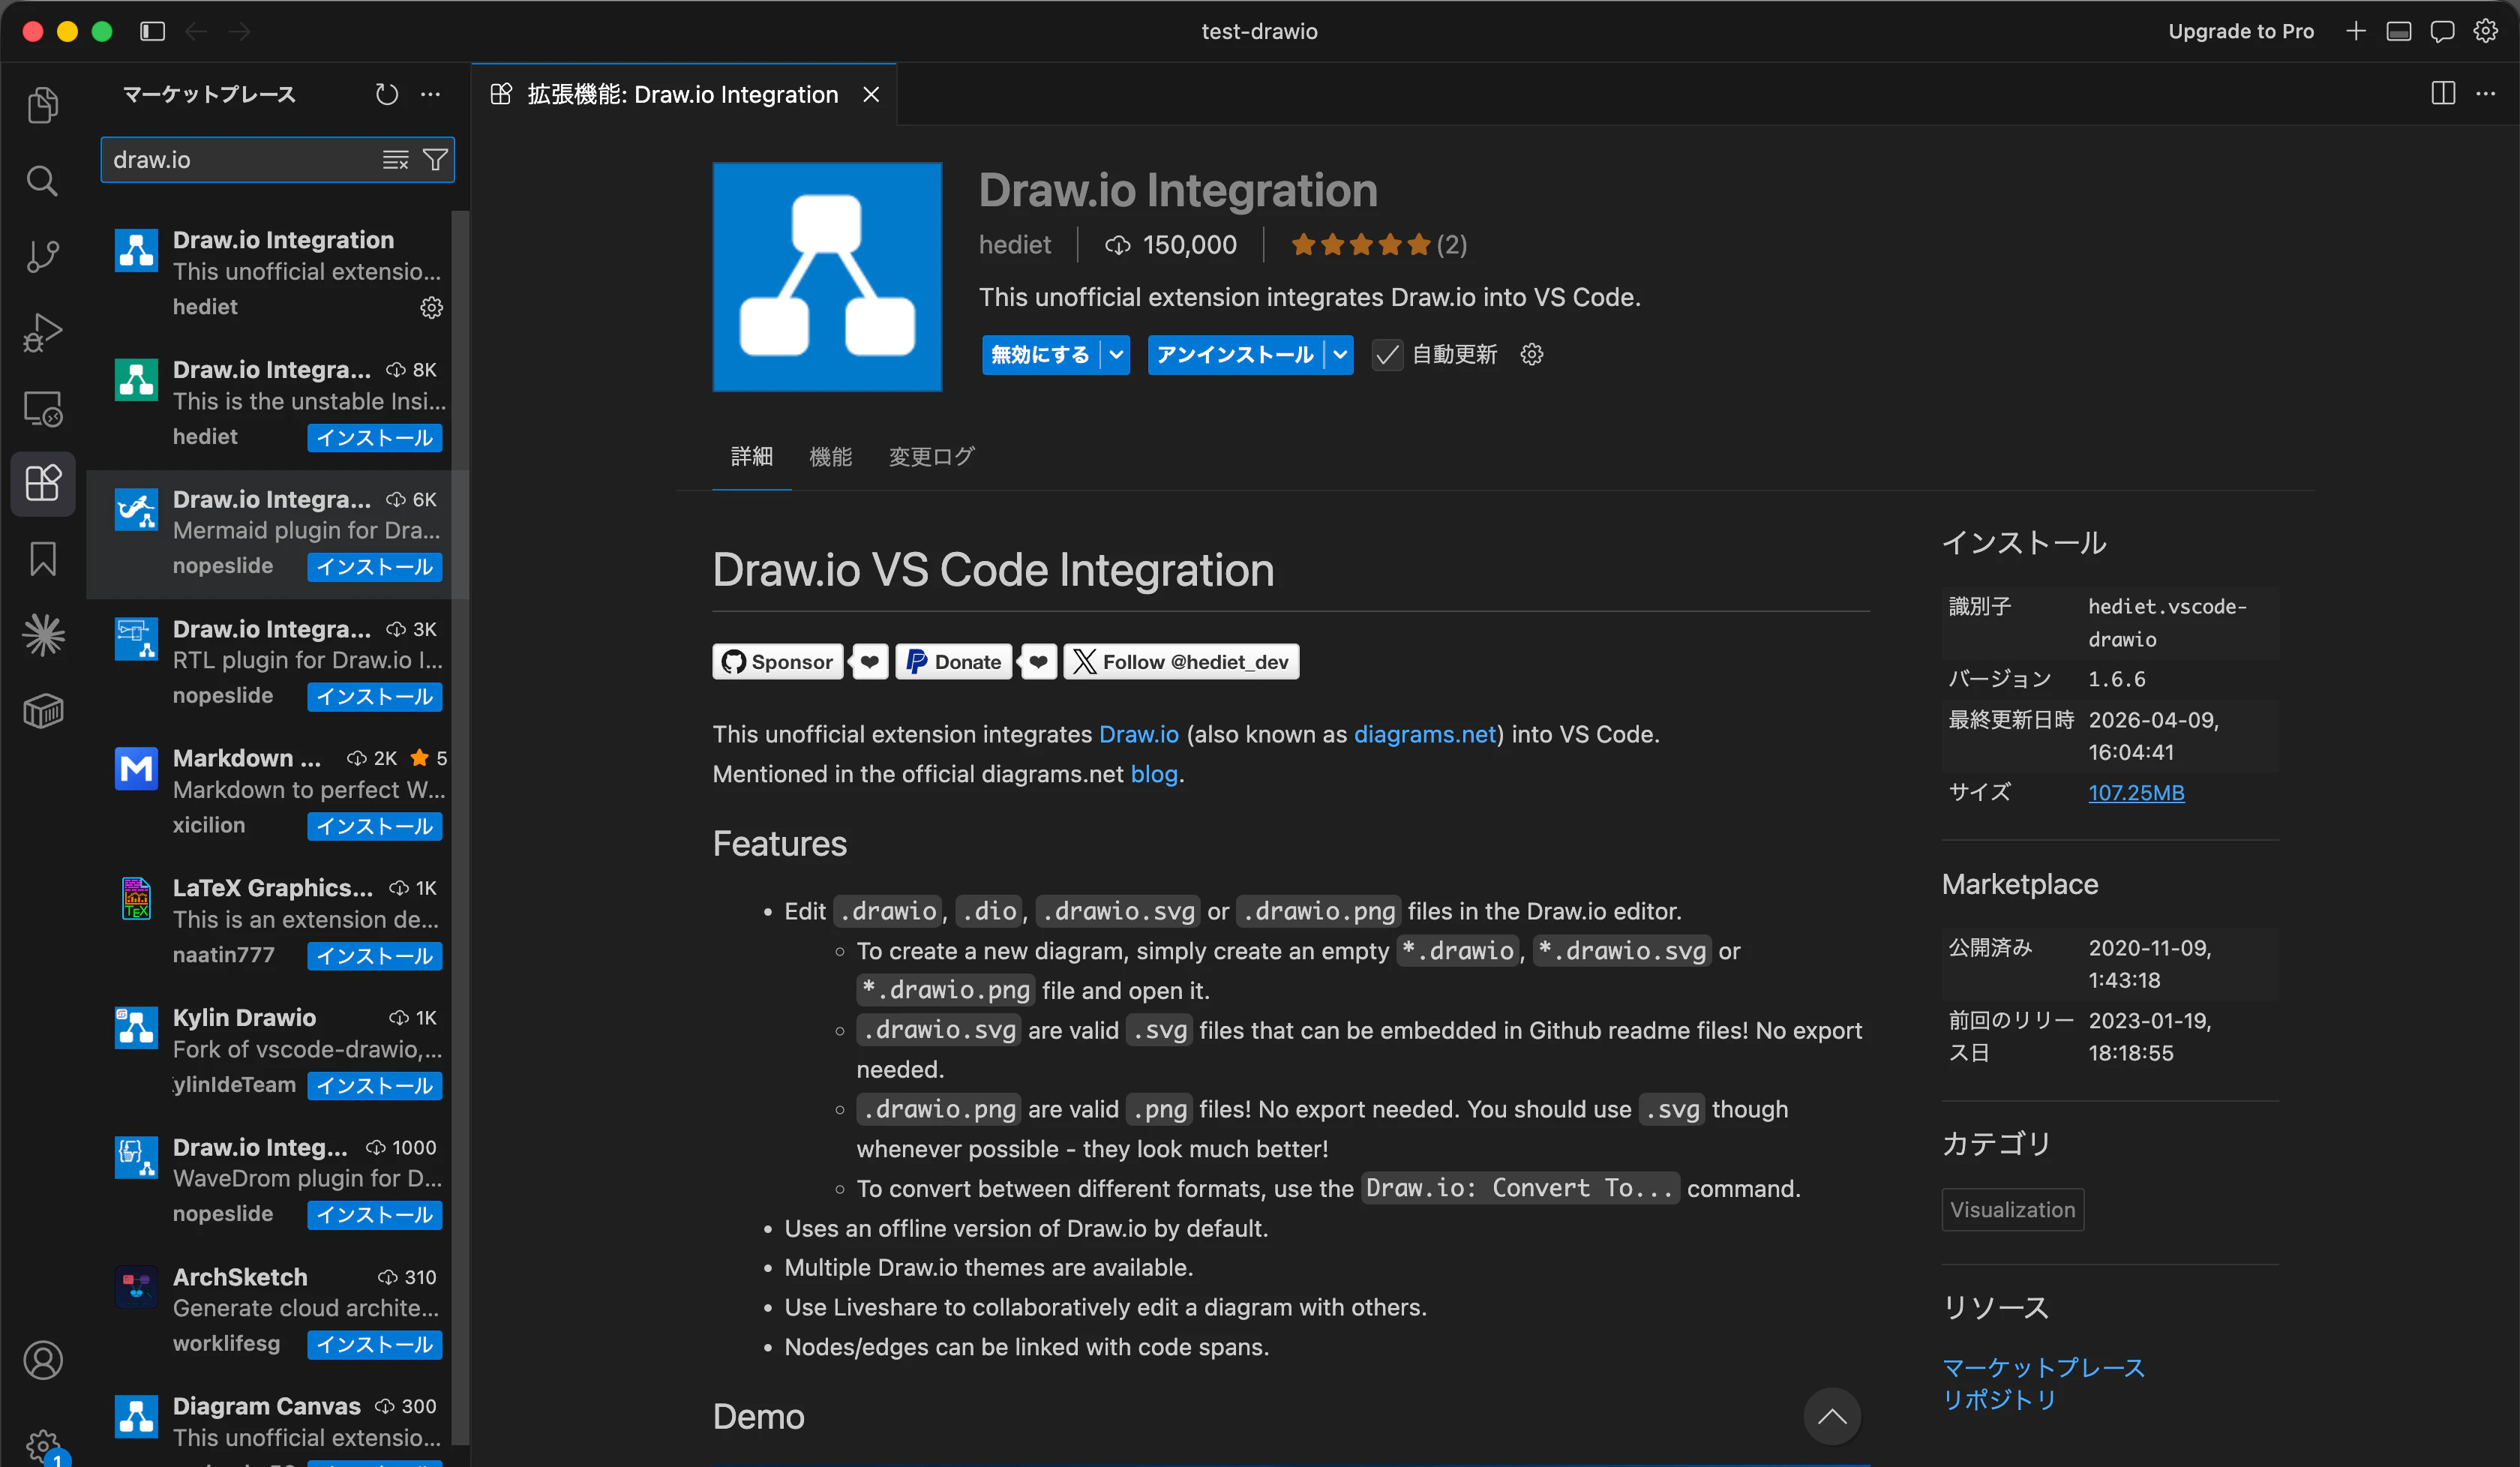Viewport: 2520px width, 1467px height.
Task: Install the LaTeX Graphics extension
Action: 375,956
